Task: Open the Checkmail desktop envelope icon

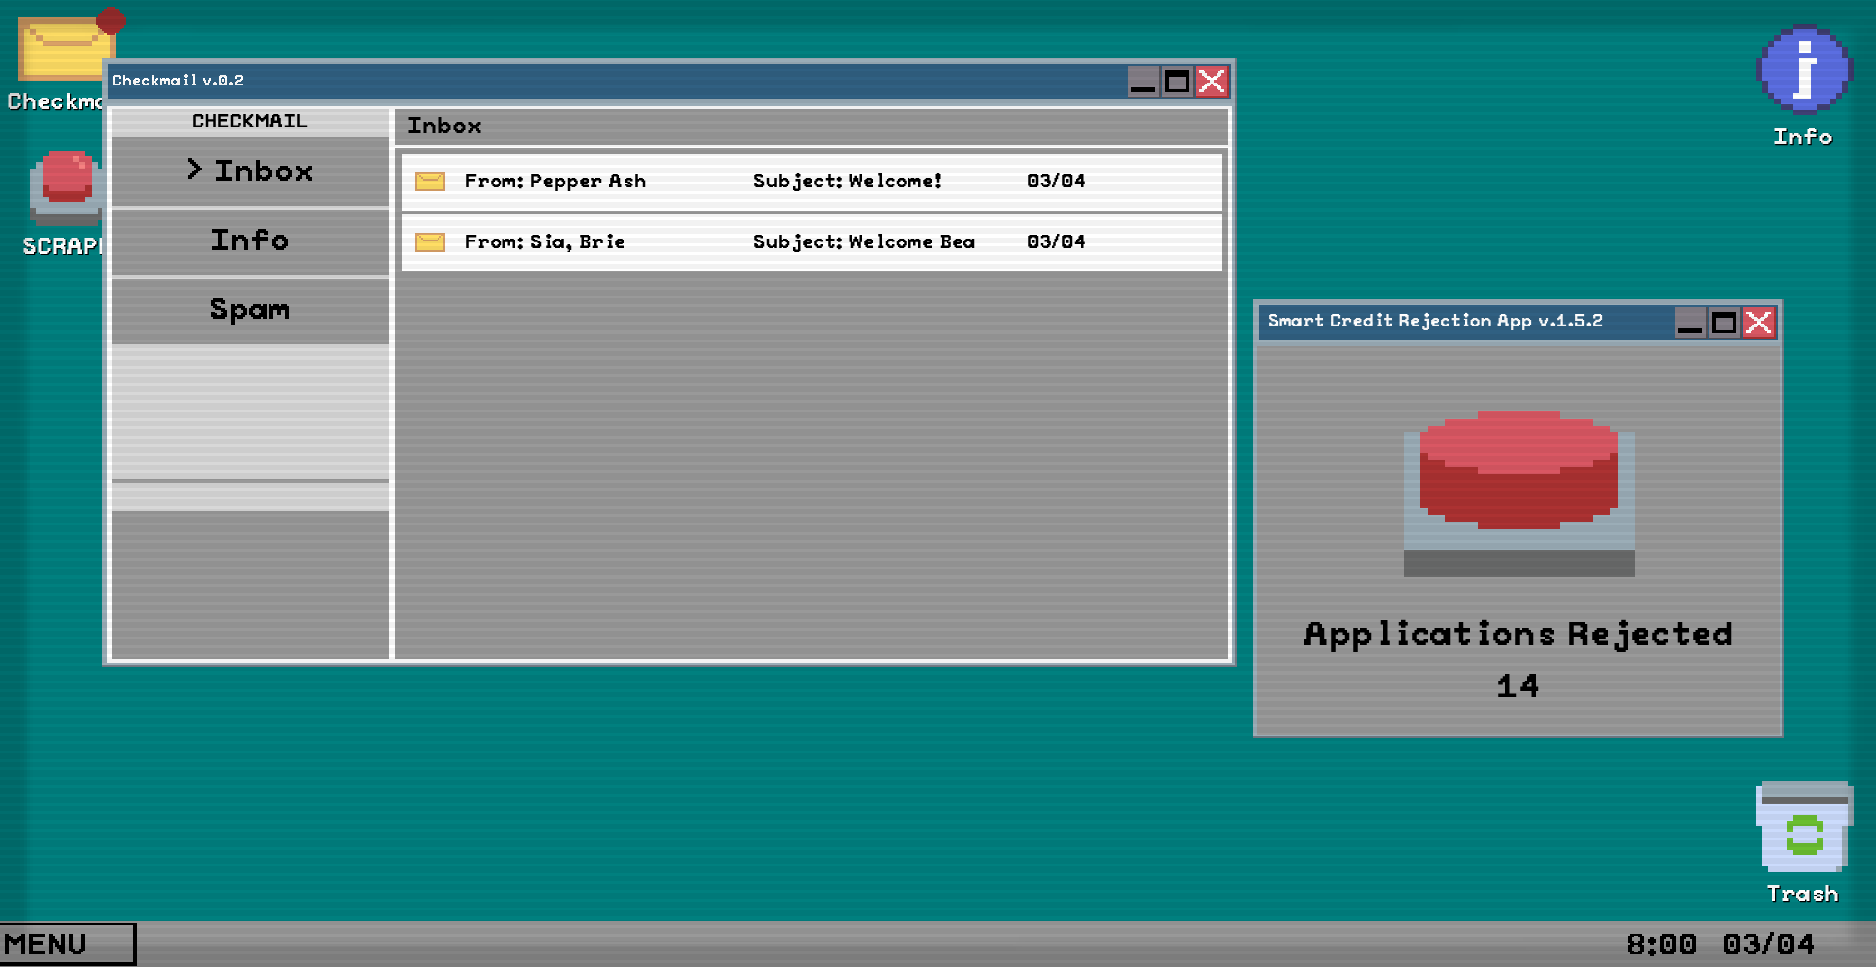Action: [60, 50]
